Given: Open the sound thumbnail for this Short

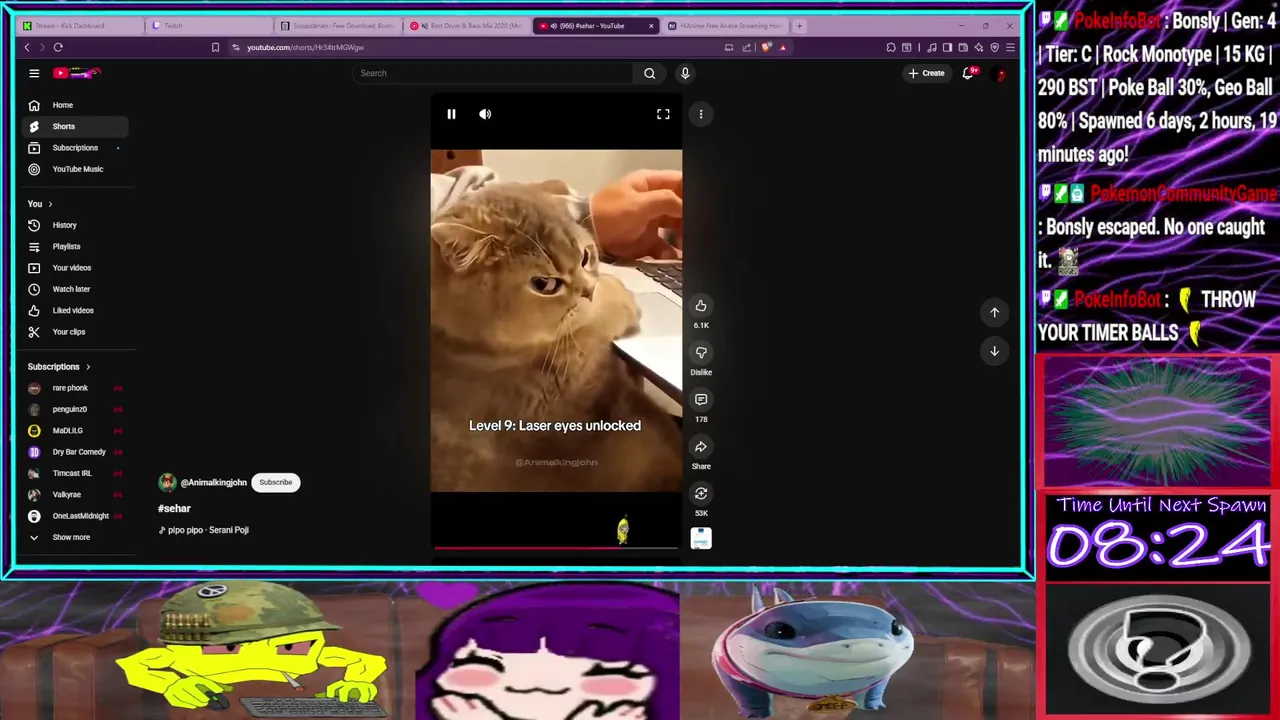Looking at the screenshot, I should click(701, 539).
